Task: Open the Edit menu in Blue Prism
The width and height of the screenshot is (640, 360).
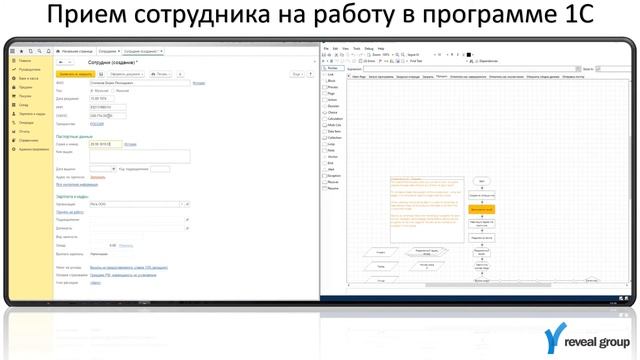Action: [336, 49]
